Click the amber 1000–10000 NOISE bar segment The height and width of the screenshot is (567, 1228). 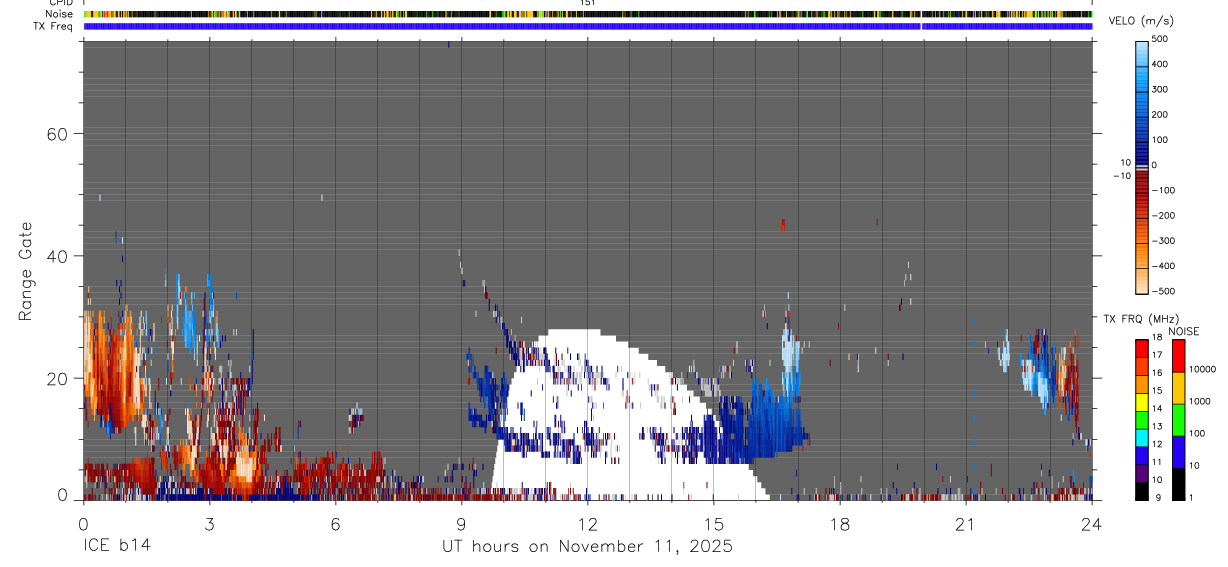[1177, 387]
